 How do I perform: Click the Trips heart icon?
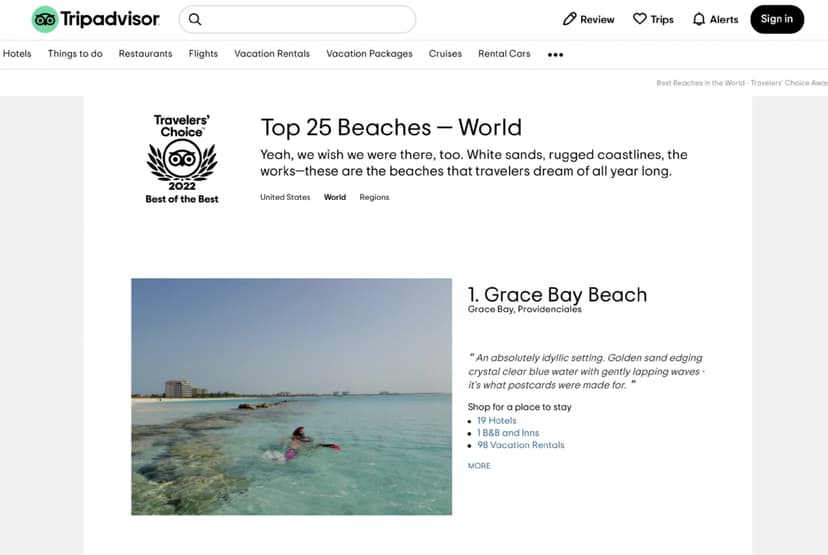[x=640, y=19]
